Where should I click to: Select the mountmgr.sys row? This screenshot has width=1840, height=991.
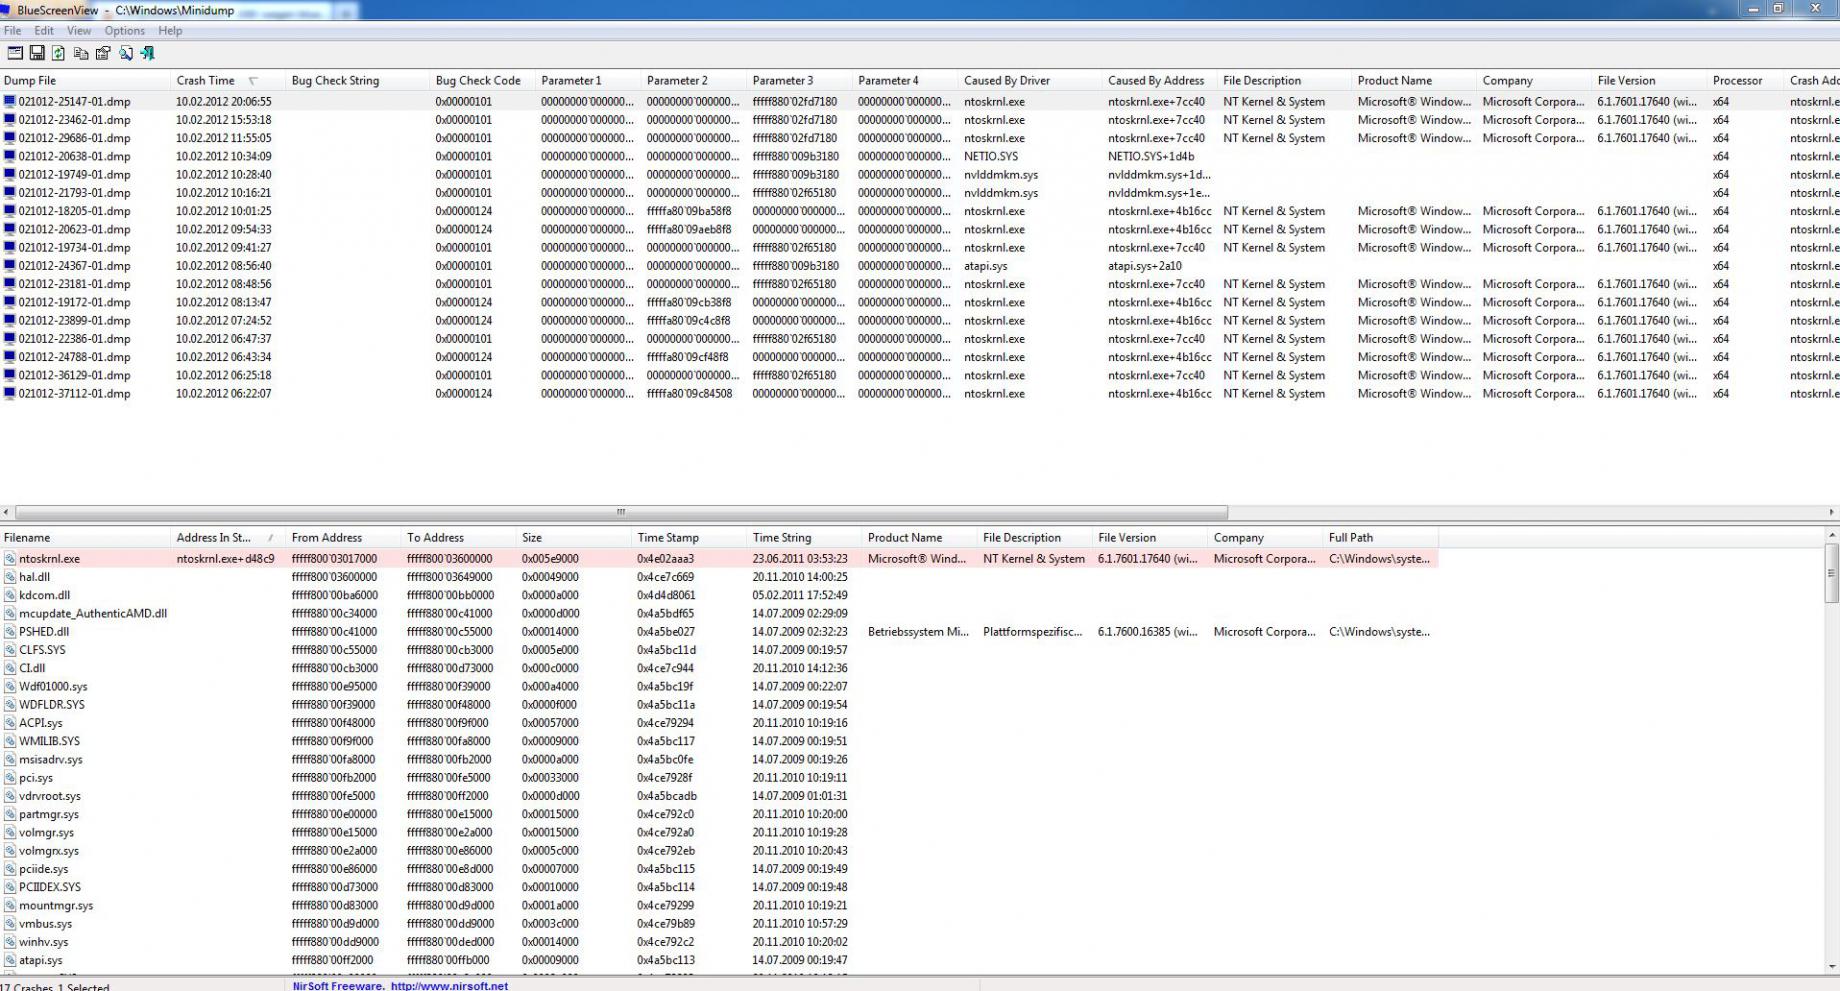coord(719,906)
